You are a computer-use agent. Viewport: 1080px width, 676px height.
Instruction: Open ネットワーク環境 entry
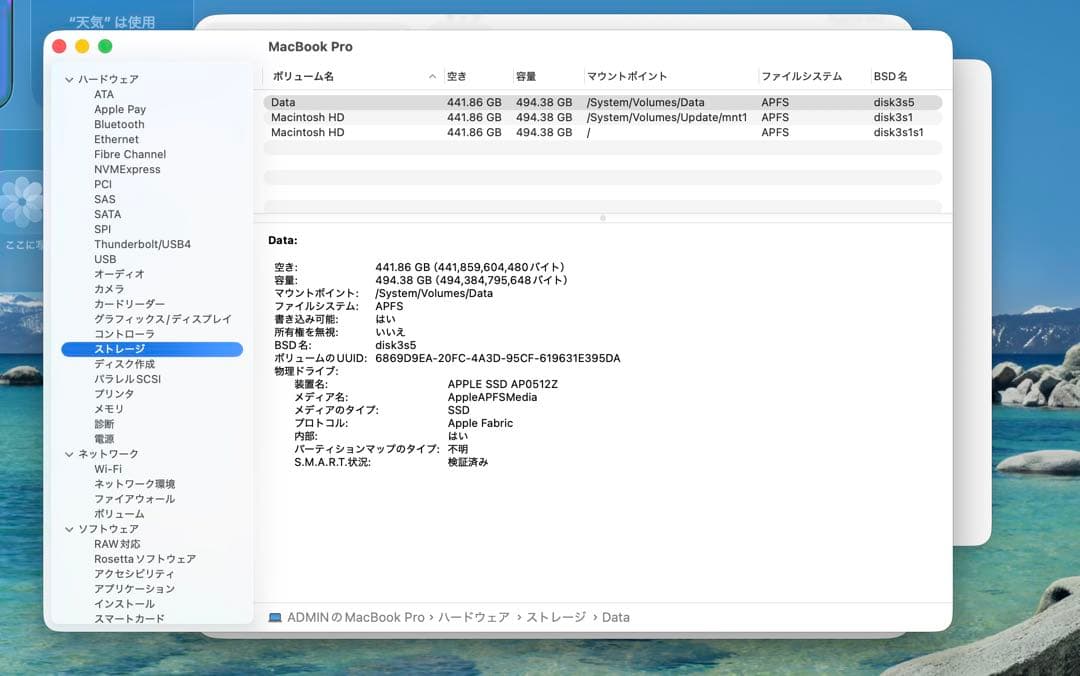click(134, 484)
